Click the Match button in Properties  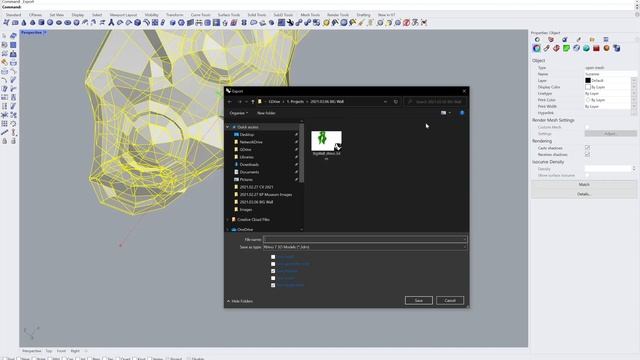click(584, 184)
